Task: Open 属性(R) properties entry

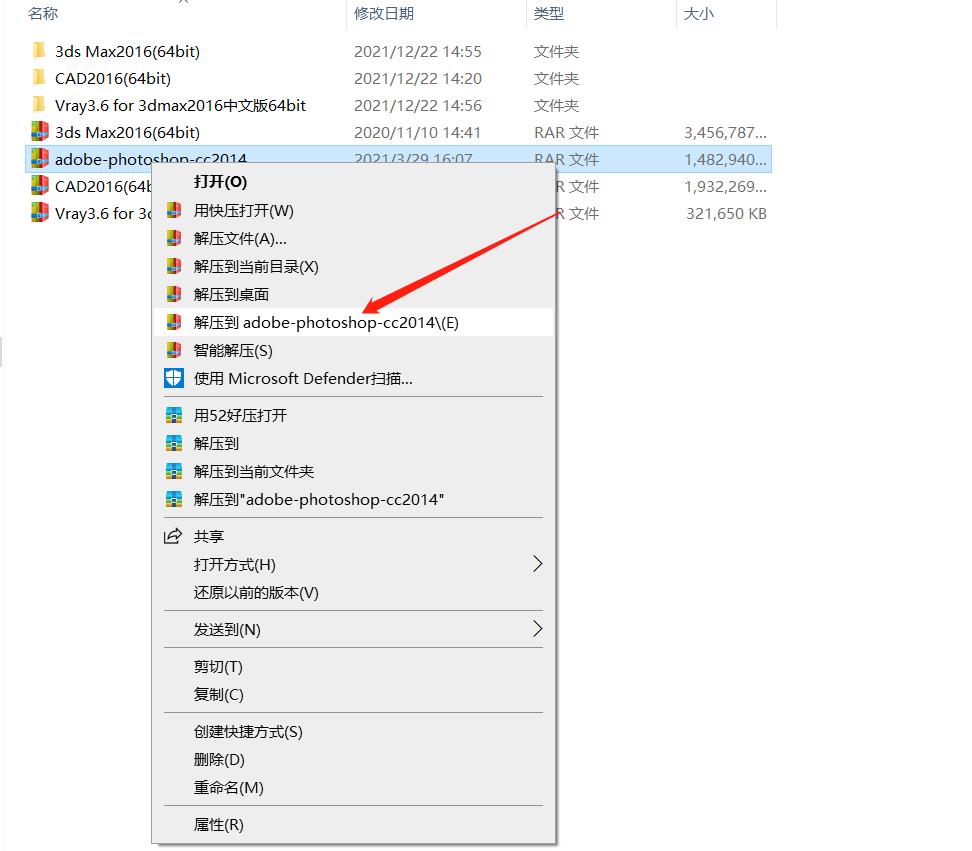Action: (218, 824)
